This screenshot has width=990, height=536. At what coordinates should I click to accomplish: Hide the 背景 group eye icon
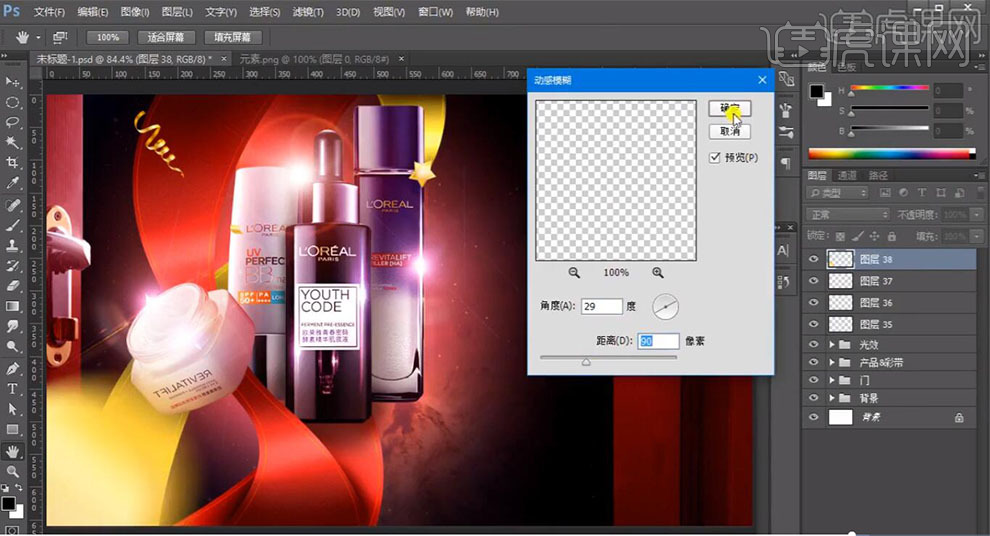[813, 397]
